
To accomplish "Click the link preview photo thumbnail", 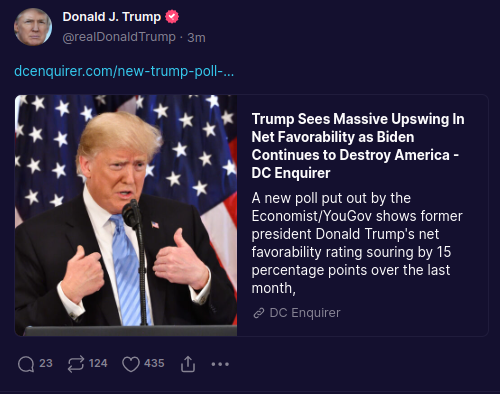I will pyautogui.click(x=126, y=215).
